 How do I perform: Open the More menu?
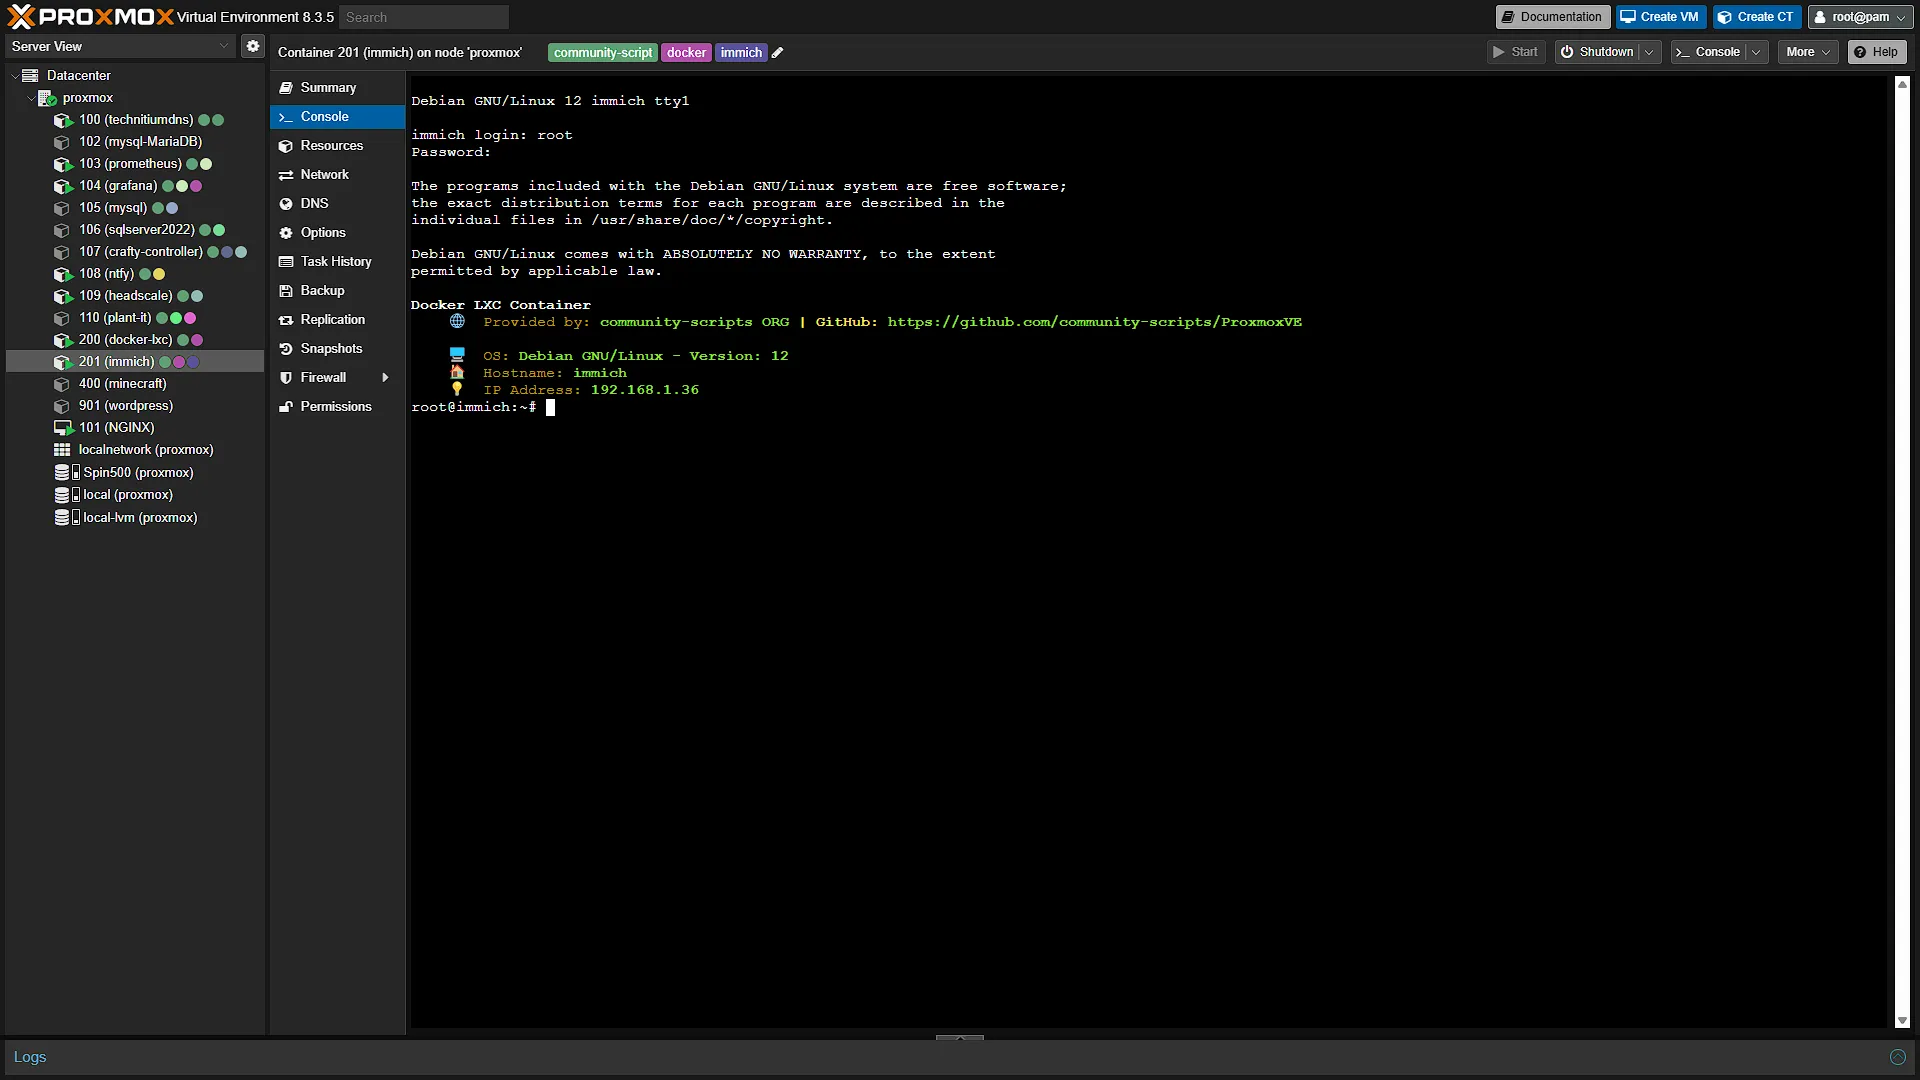click(x=1808, y=52)
